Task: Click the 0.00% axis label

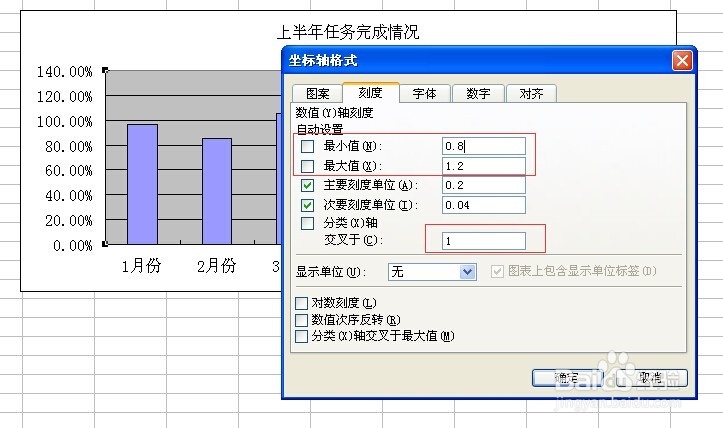Action: (72, 245)
